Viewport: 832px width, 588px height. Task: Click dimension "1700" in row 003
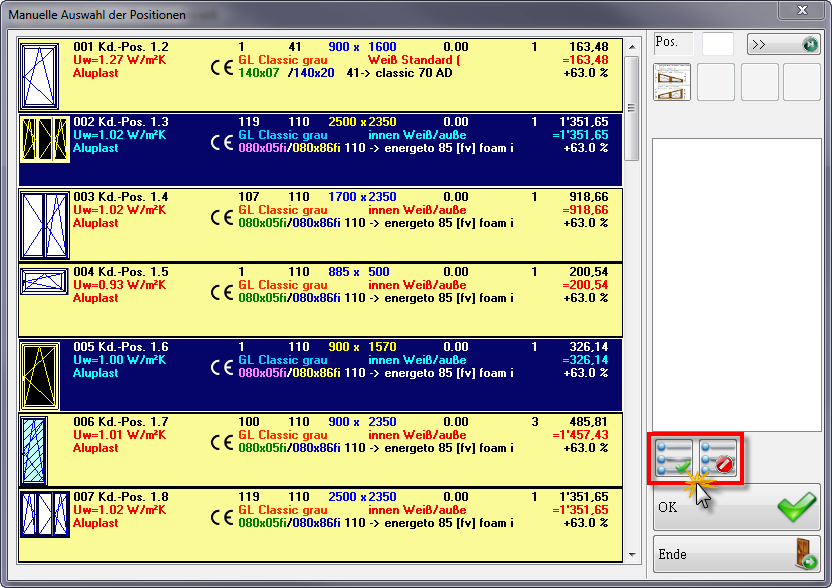342,197
